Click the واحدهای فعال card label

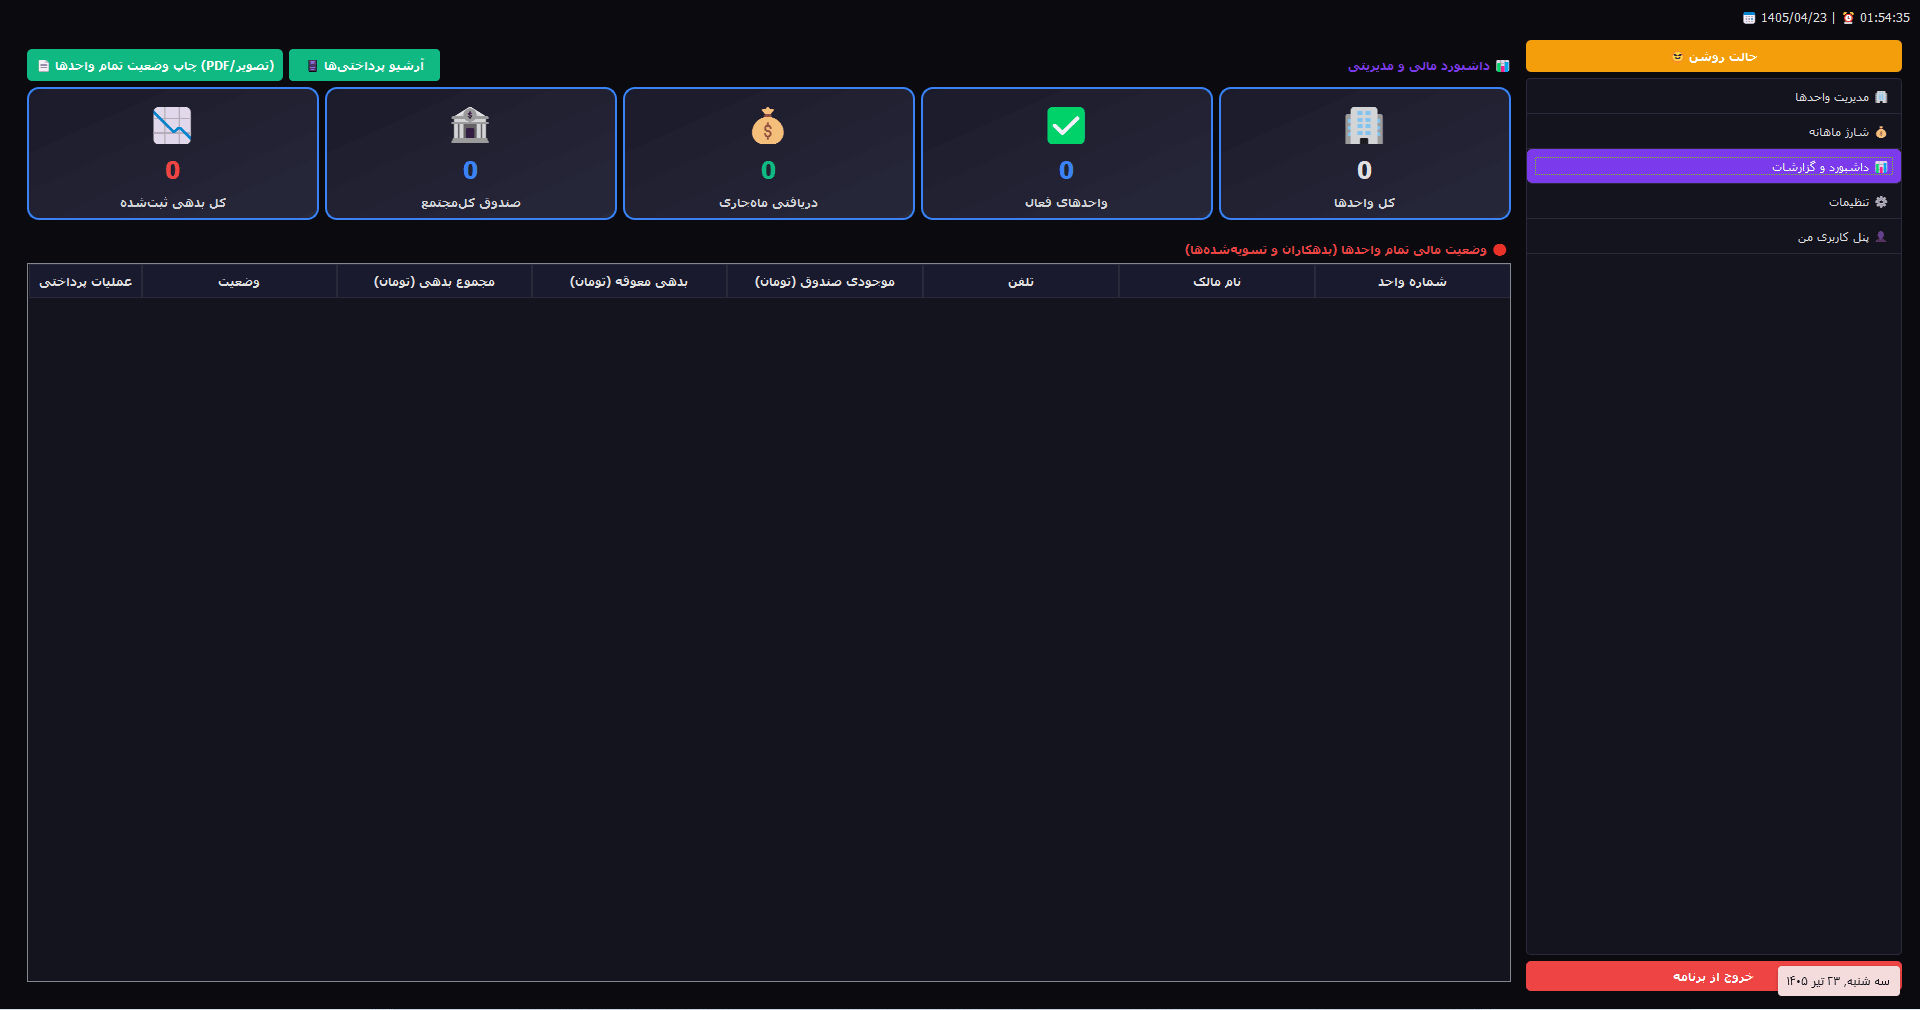click(x=1066, y=203)
